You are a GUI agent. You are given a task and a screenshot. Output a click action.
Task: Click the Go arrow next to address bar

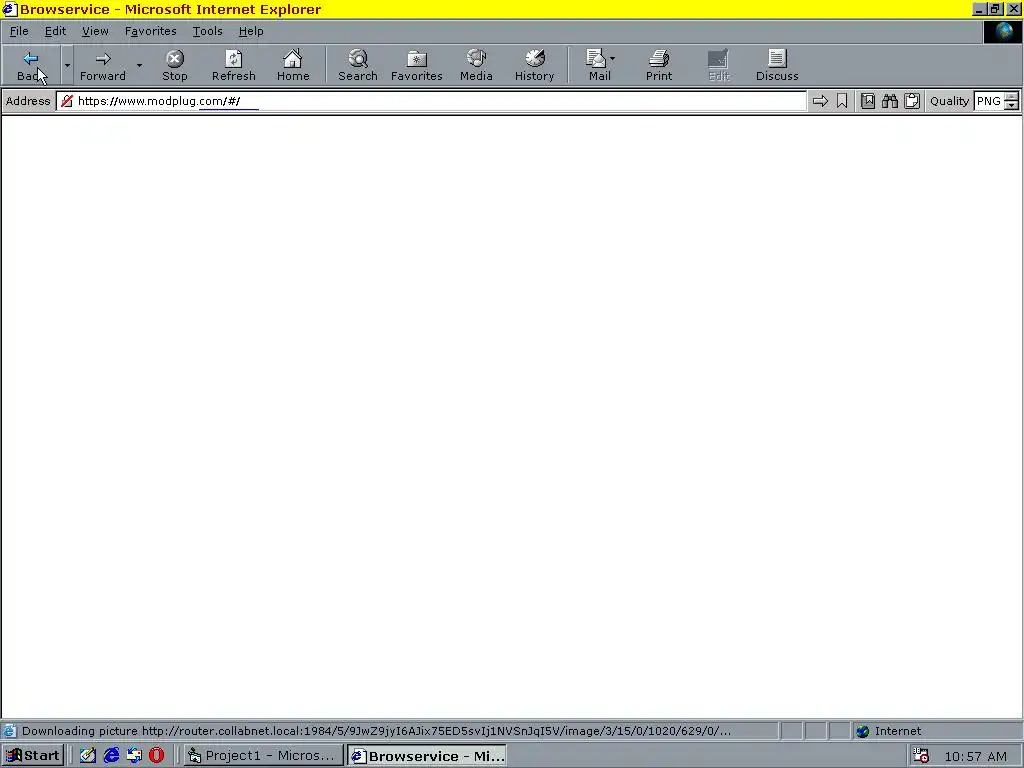pyautogui.click(x=820, y=101)
